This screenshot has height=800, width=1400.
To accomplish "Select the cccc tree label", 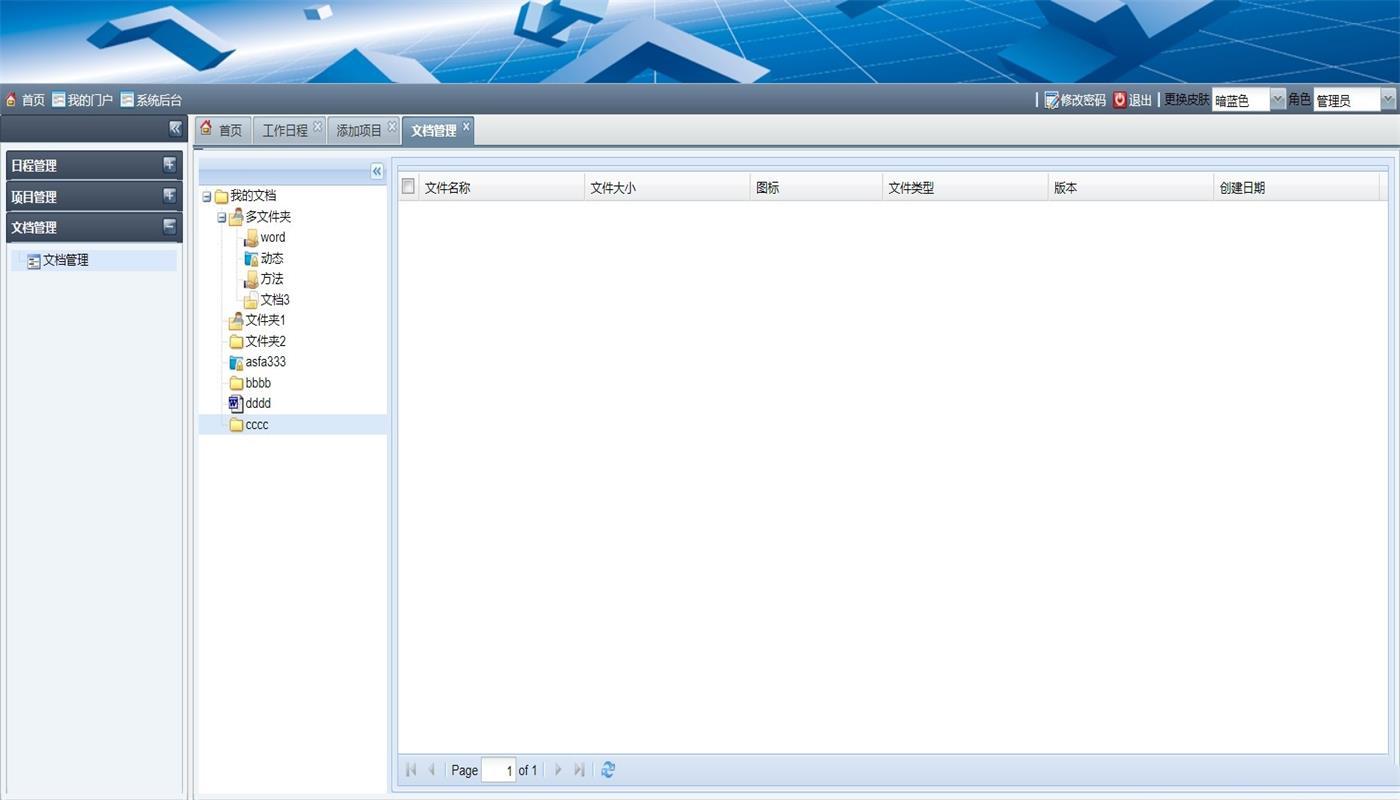I will click(257, 425).
